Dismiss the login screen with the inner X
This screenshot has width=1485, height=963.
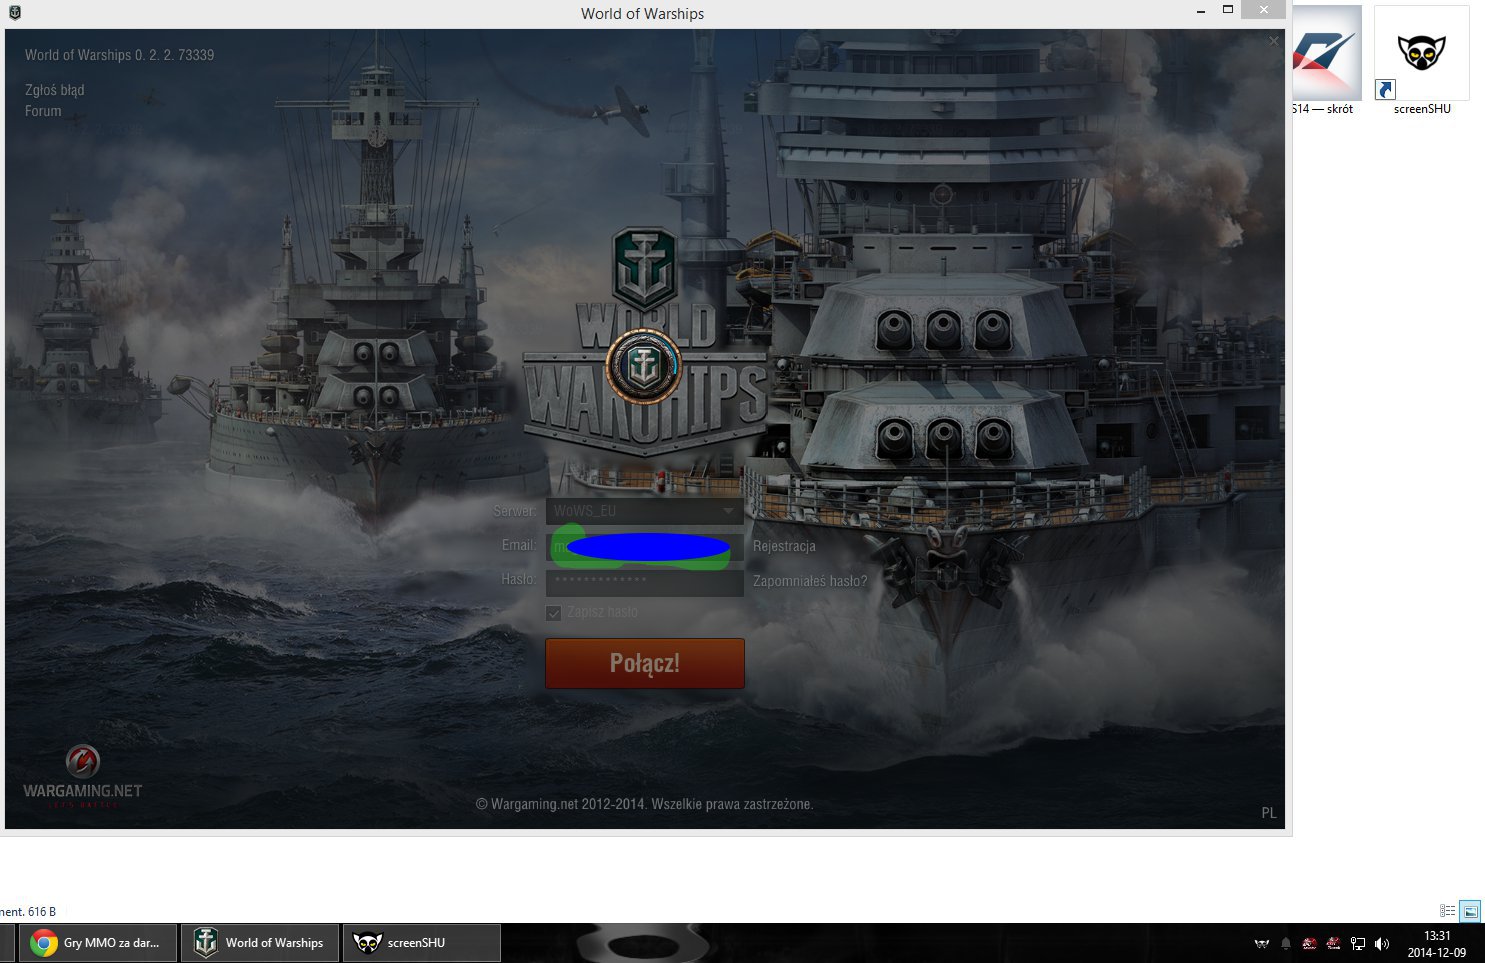pos(1273,41)
